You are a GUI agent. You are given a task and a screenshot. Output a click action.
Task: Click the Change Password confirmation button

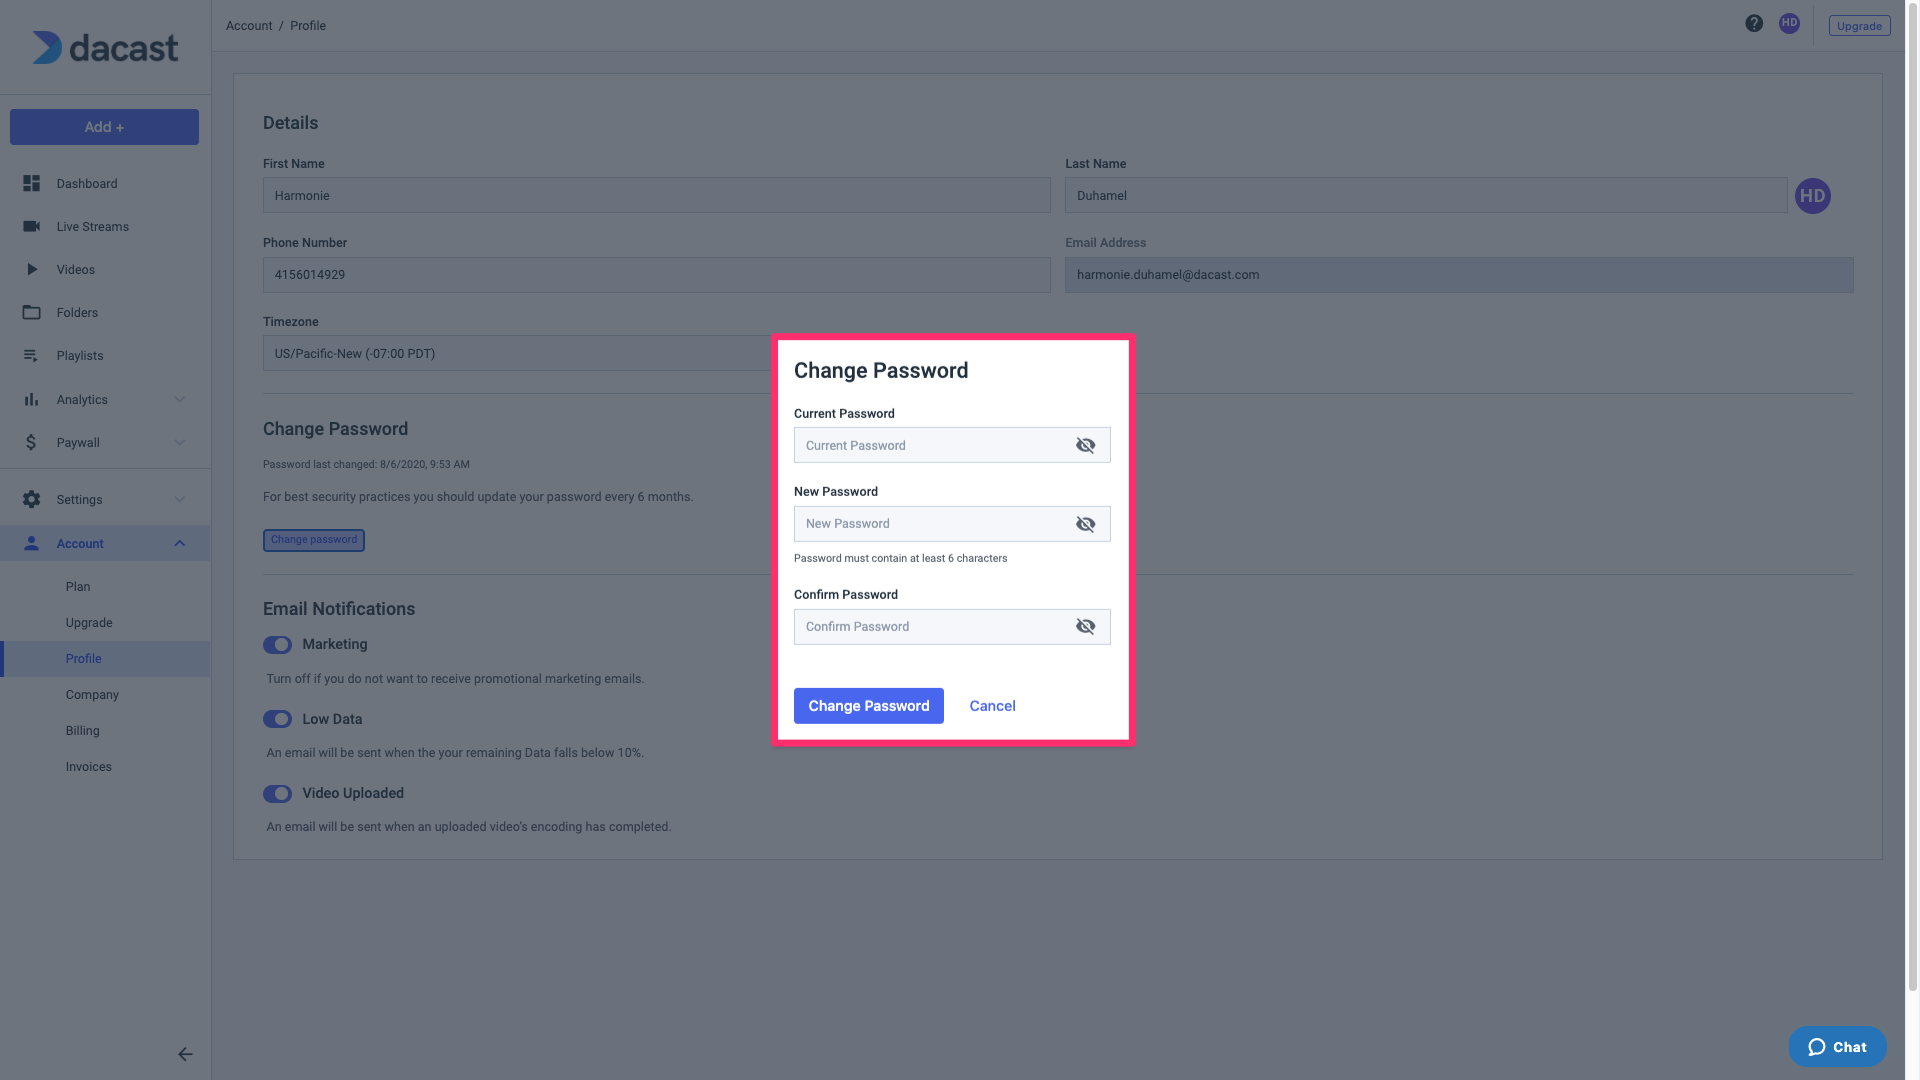pos(869,705)
